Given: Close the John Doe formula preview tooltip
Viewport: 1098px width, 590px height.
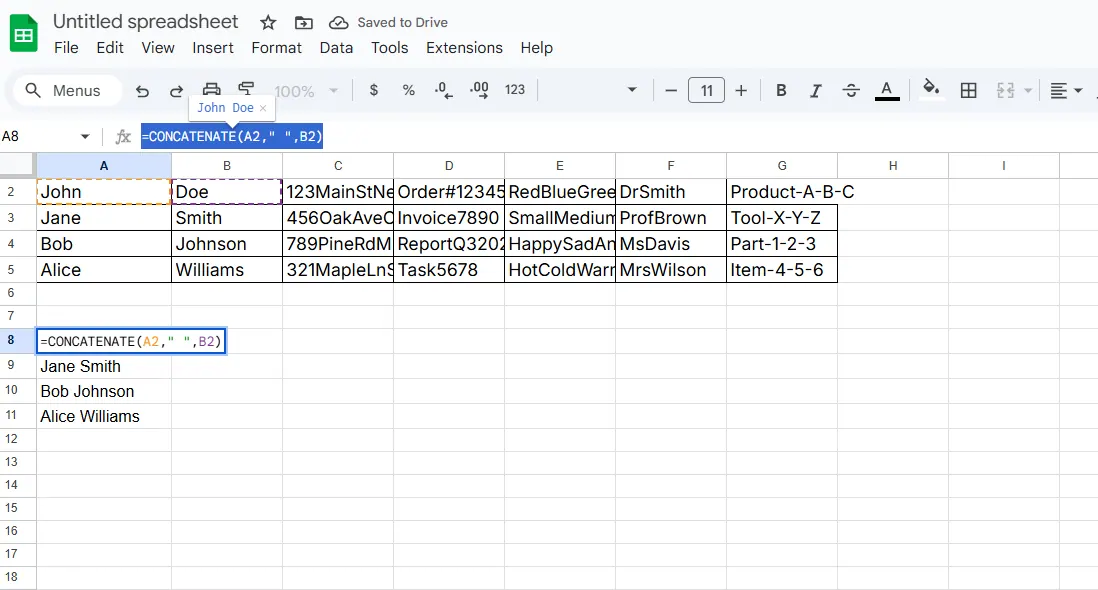Looking at the screenshot, I should pos(263,108).
